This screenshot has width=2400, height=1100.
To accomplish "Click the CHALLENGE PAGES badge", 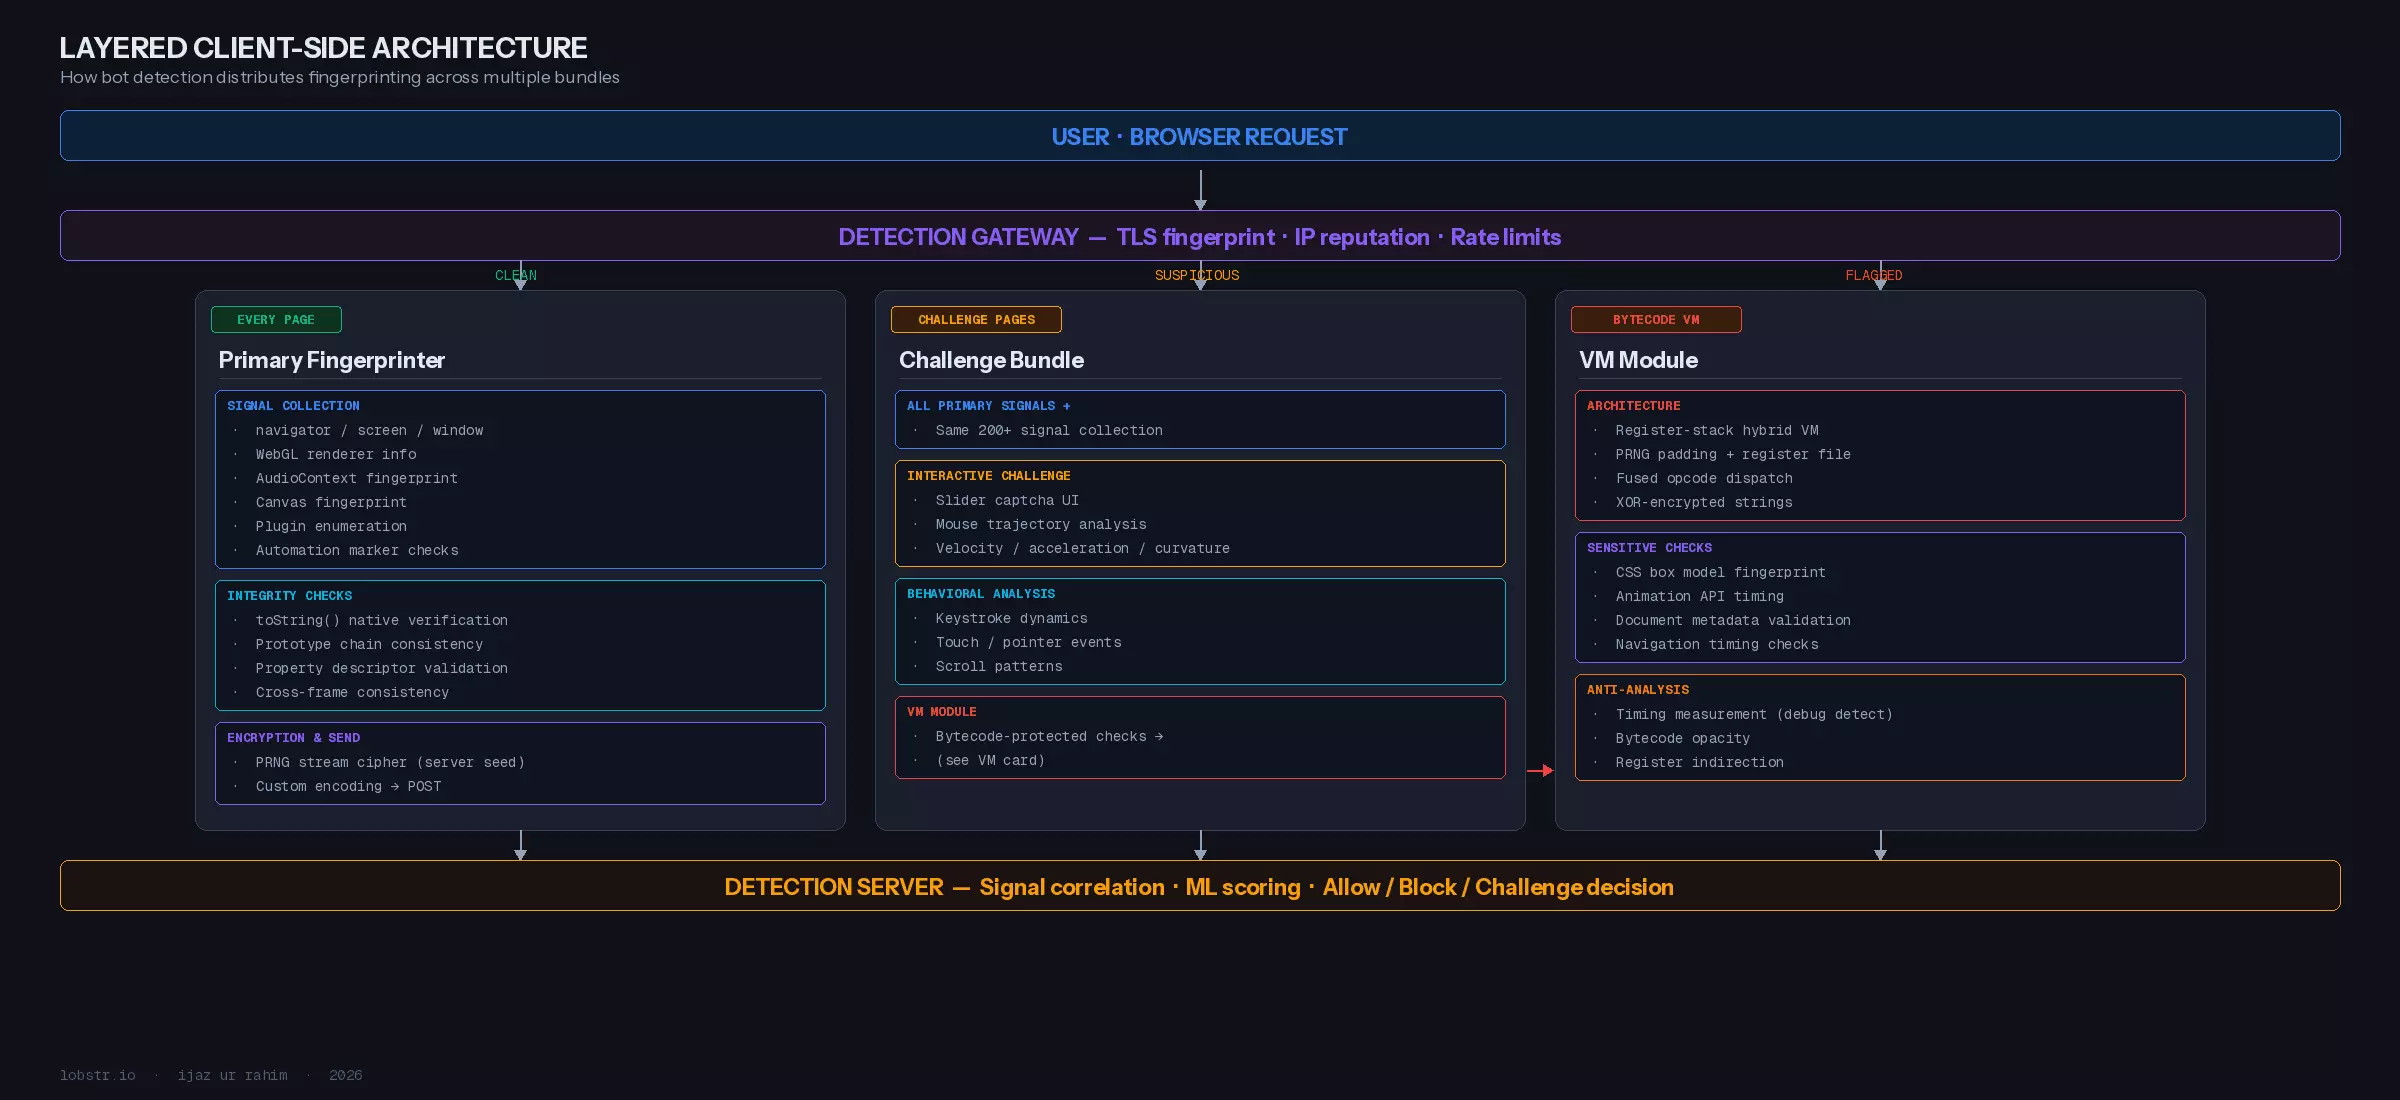I will pos(976,319).
